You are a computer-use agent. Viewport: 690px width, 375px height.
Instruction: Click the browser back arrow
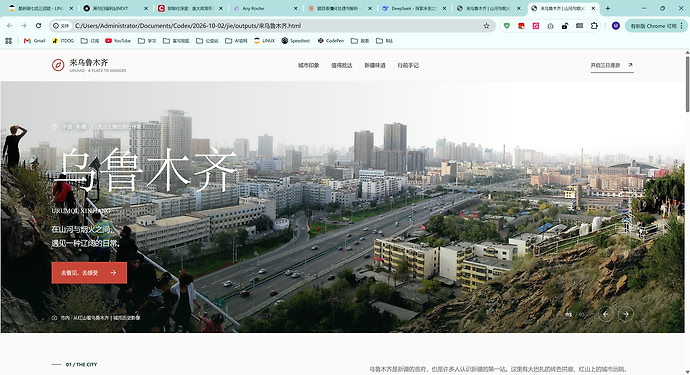10,26
